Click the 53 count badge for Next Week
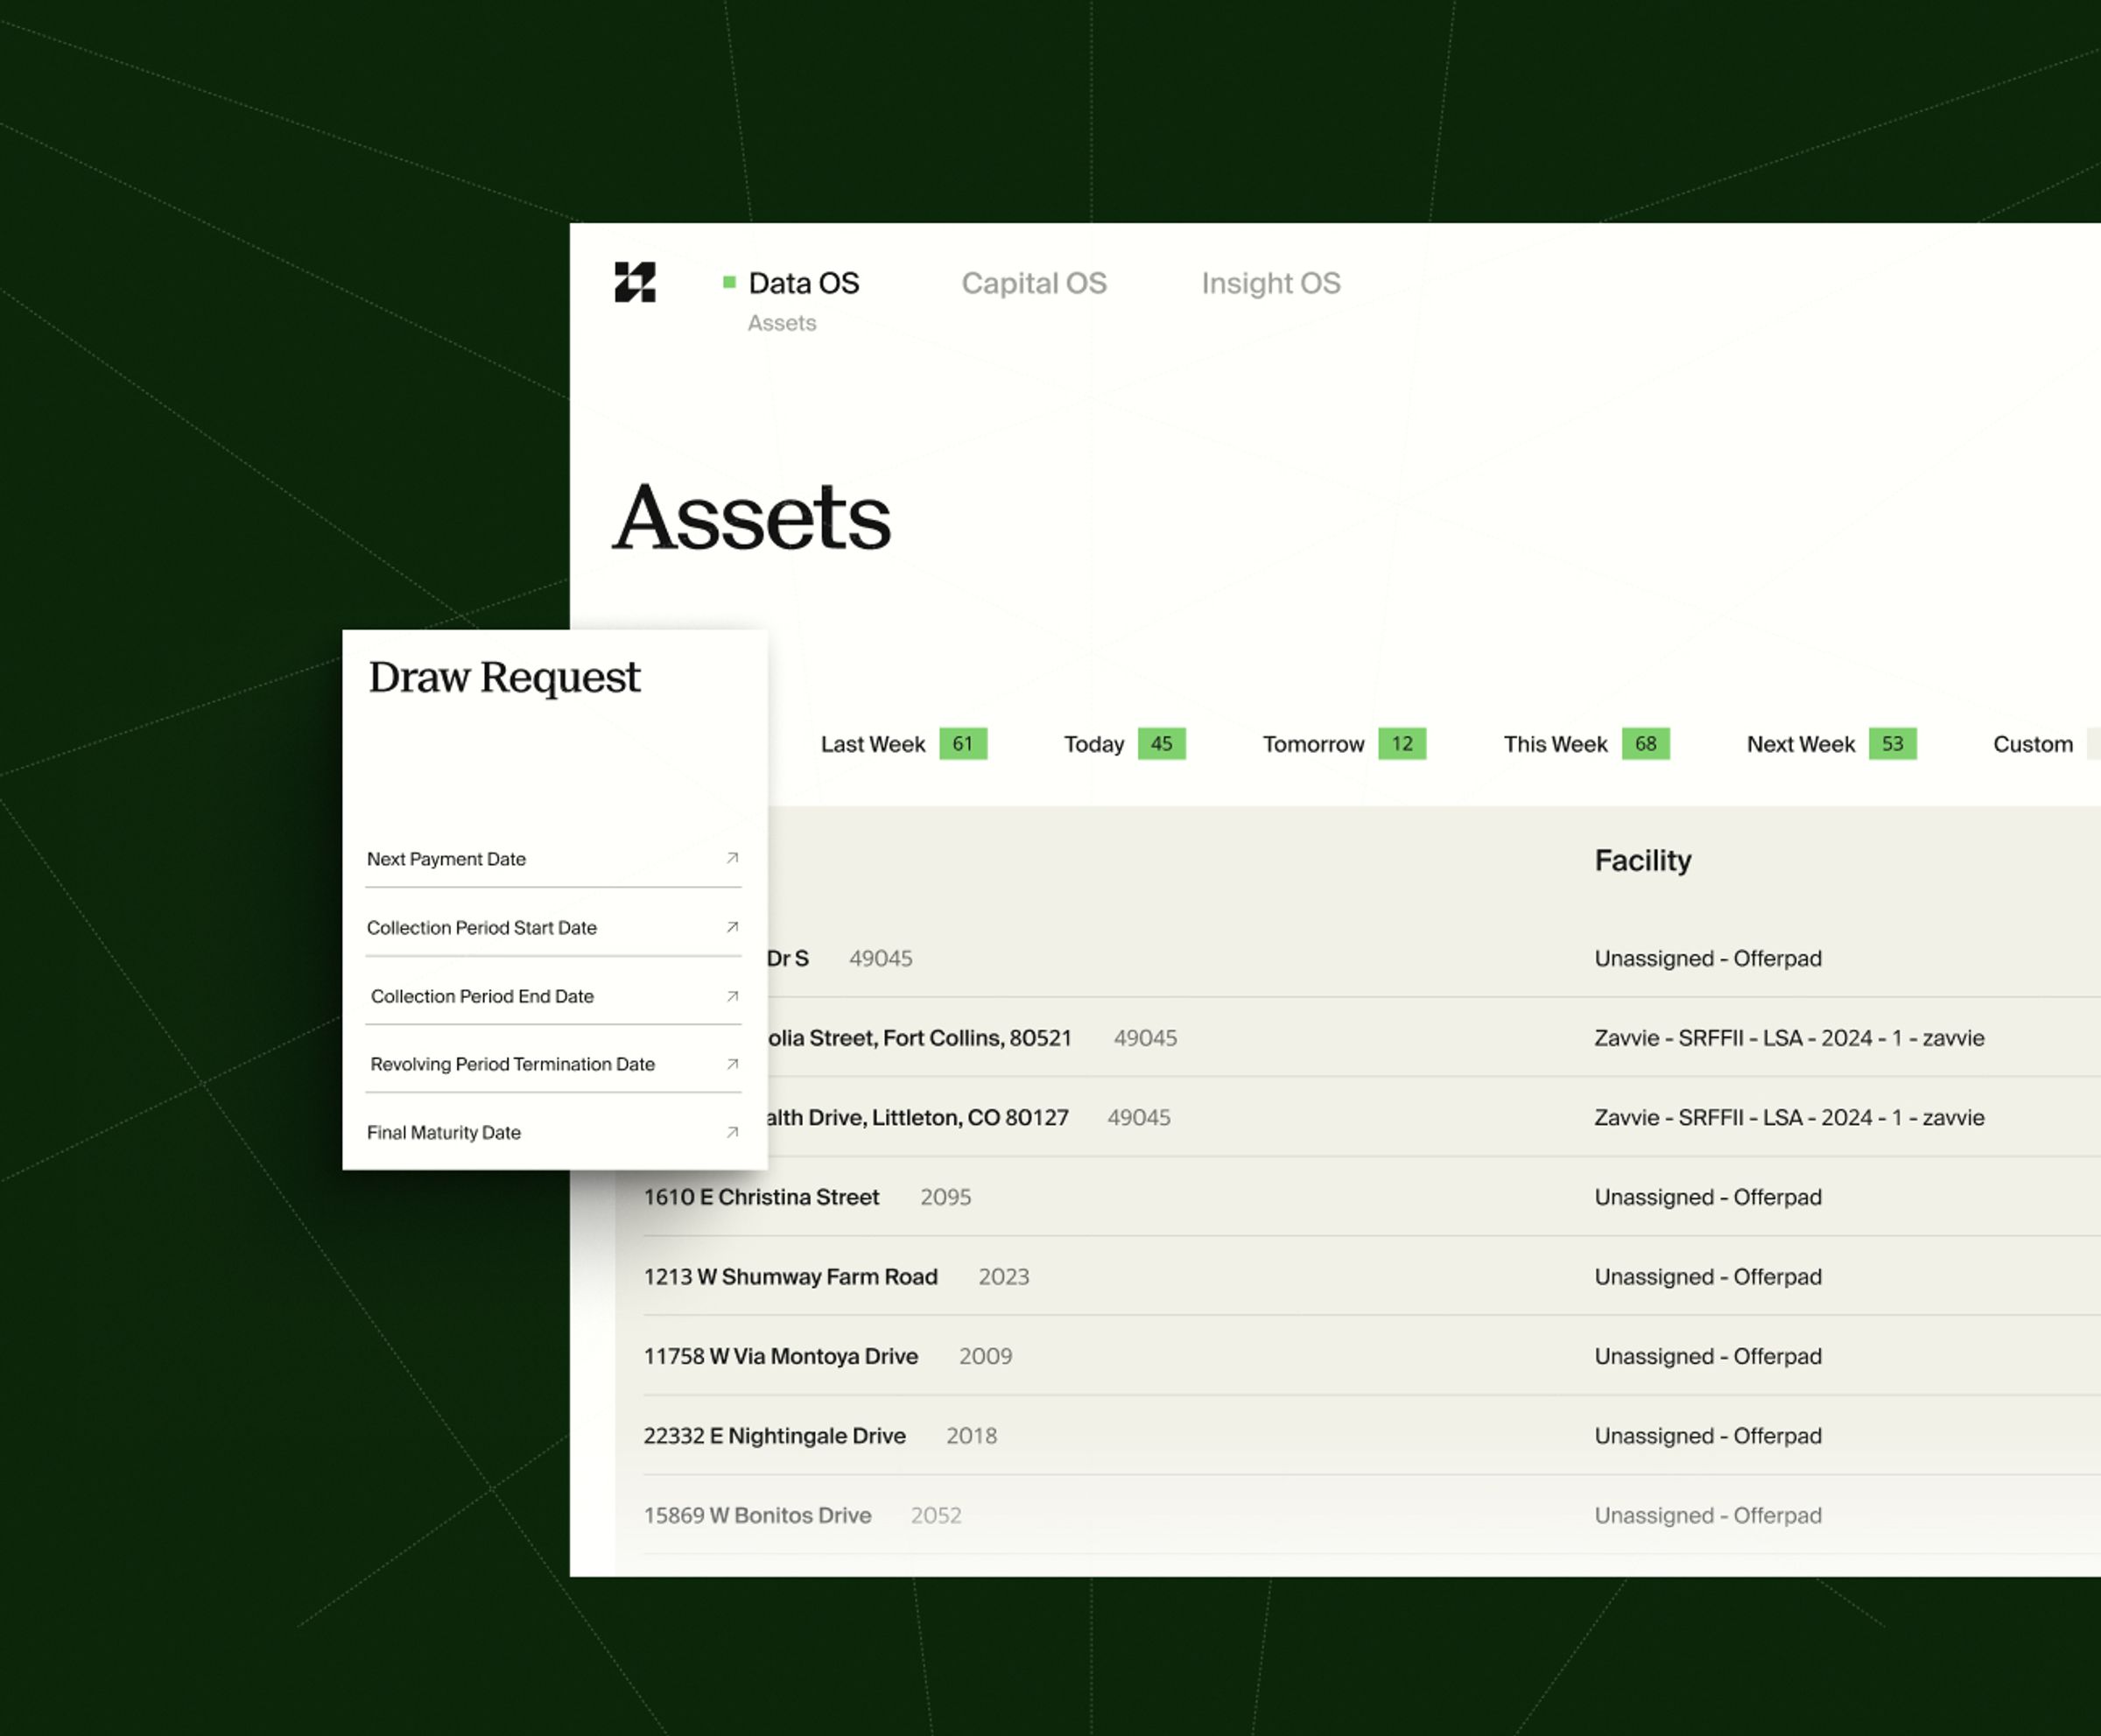2101x1736 pixels. 1892,744
